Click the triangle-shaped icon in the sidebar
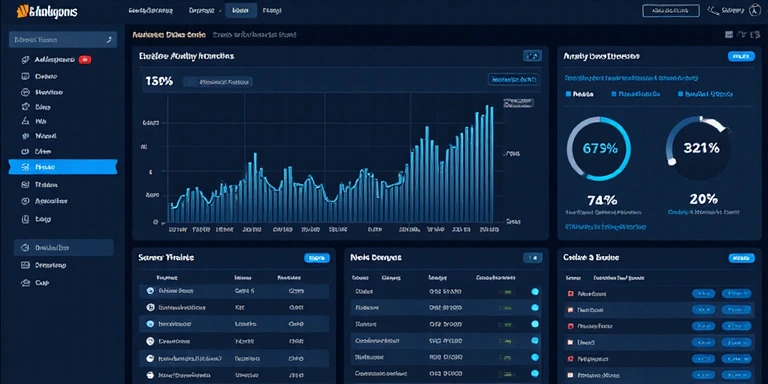The width and height of the screenshot is (768, 384). 26,121
